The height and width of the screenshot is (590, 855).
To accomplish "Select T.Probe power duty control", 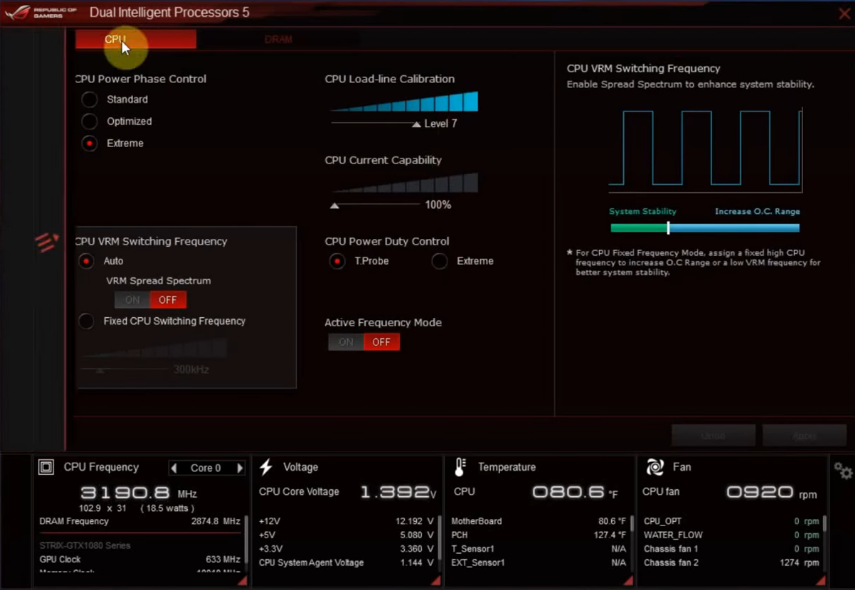I will pos(337,261).
